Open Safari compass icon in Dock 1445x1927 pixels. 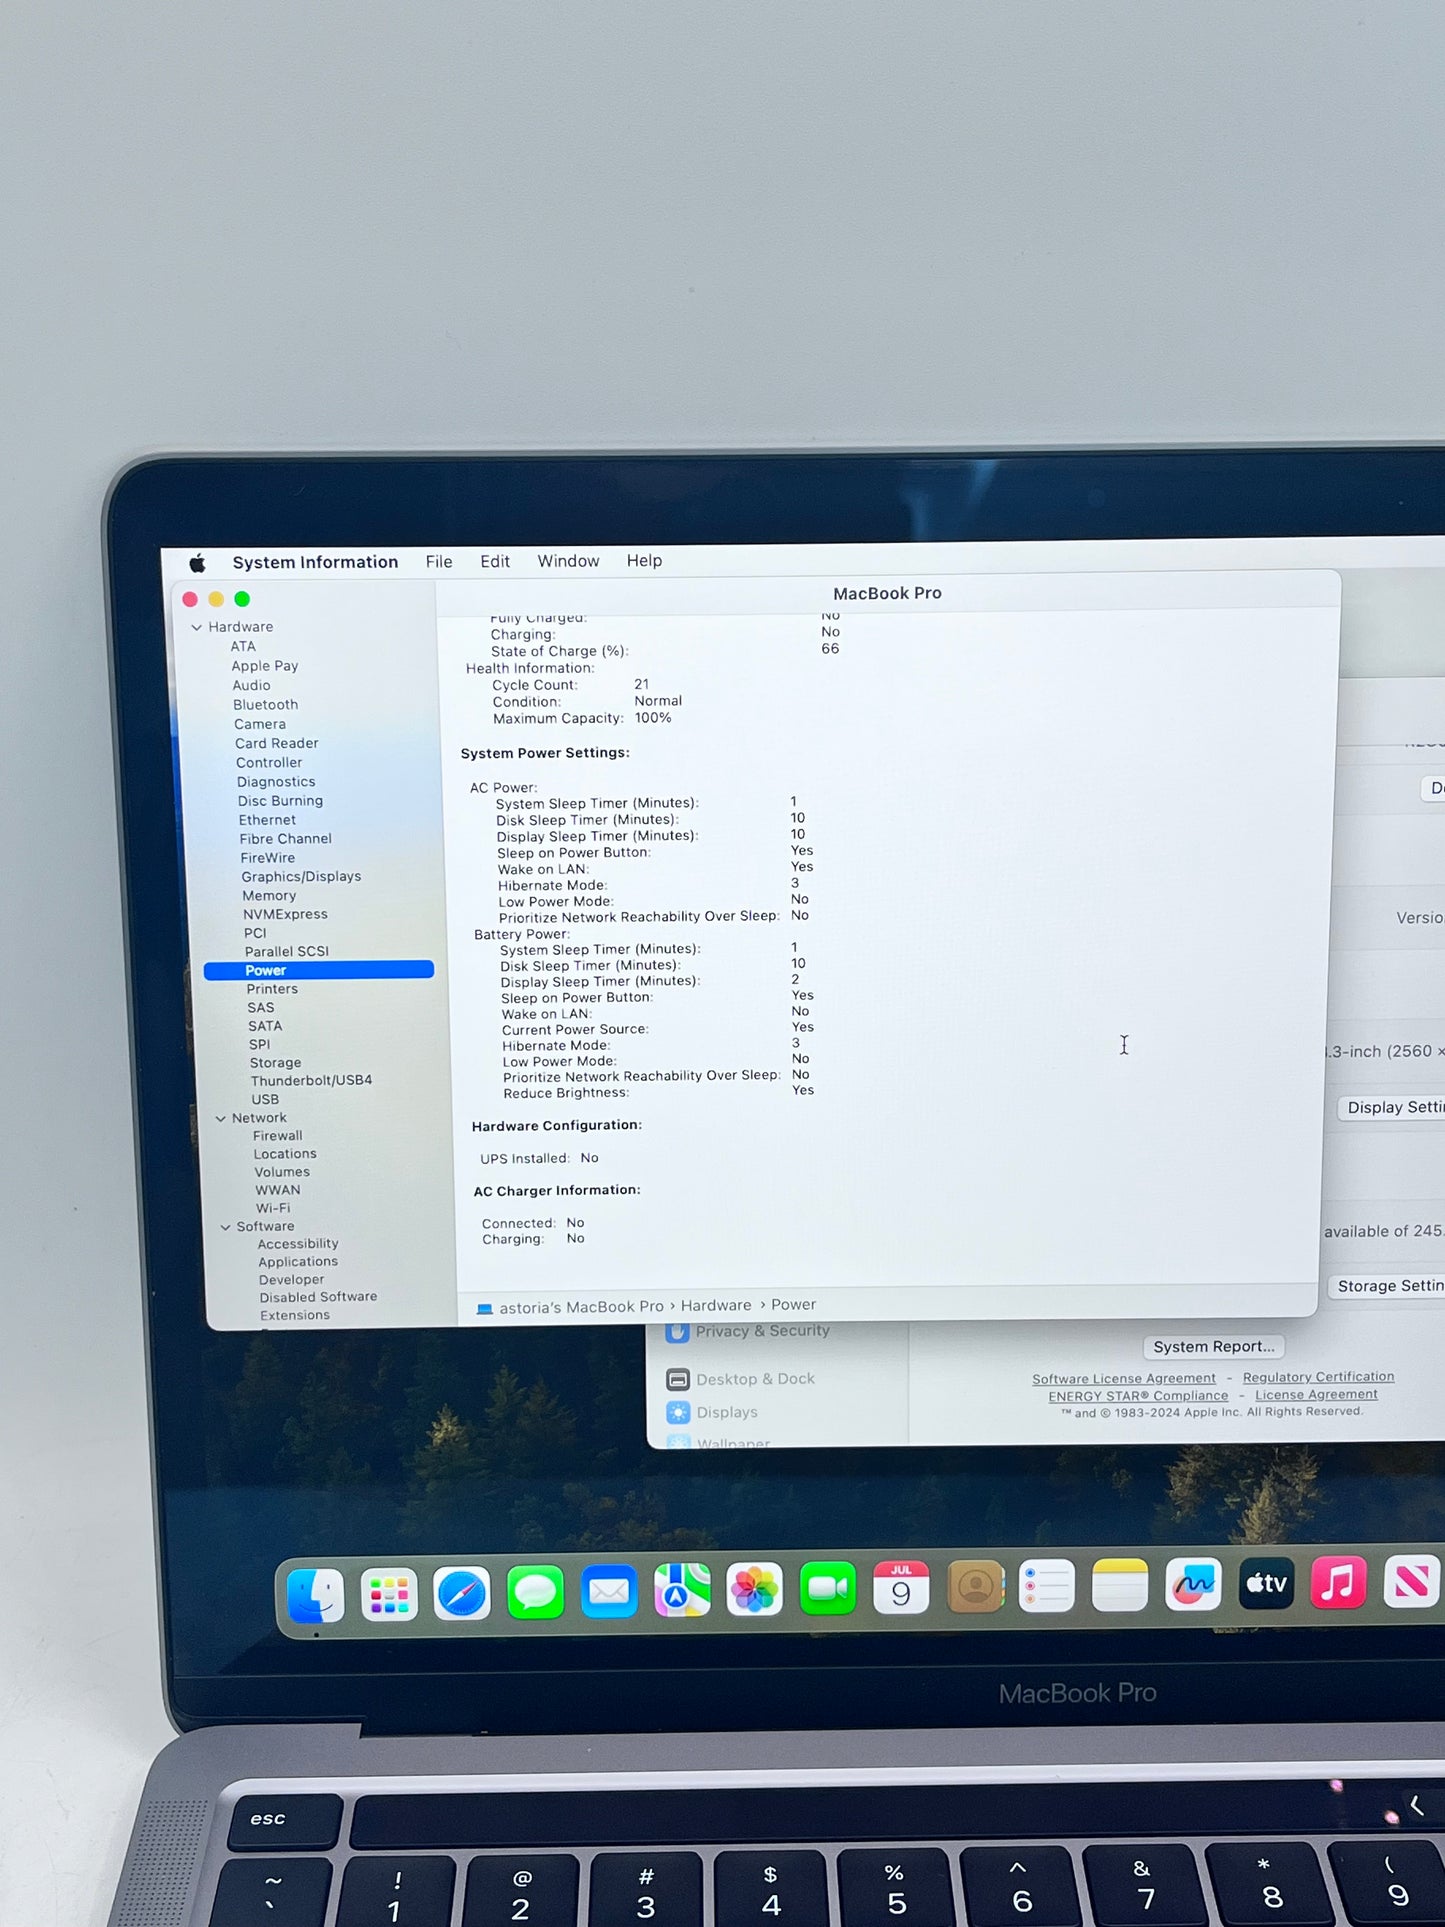coord(462,1593)
